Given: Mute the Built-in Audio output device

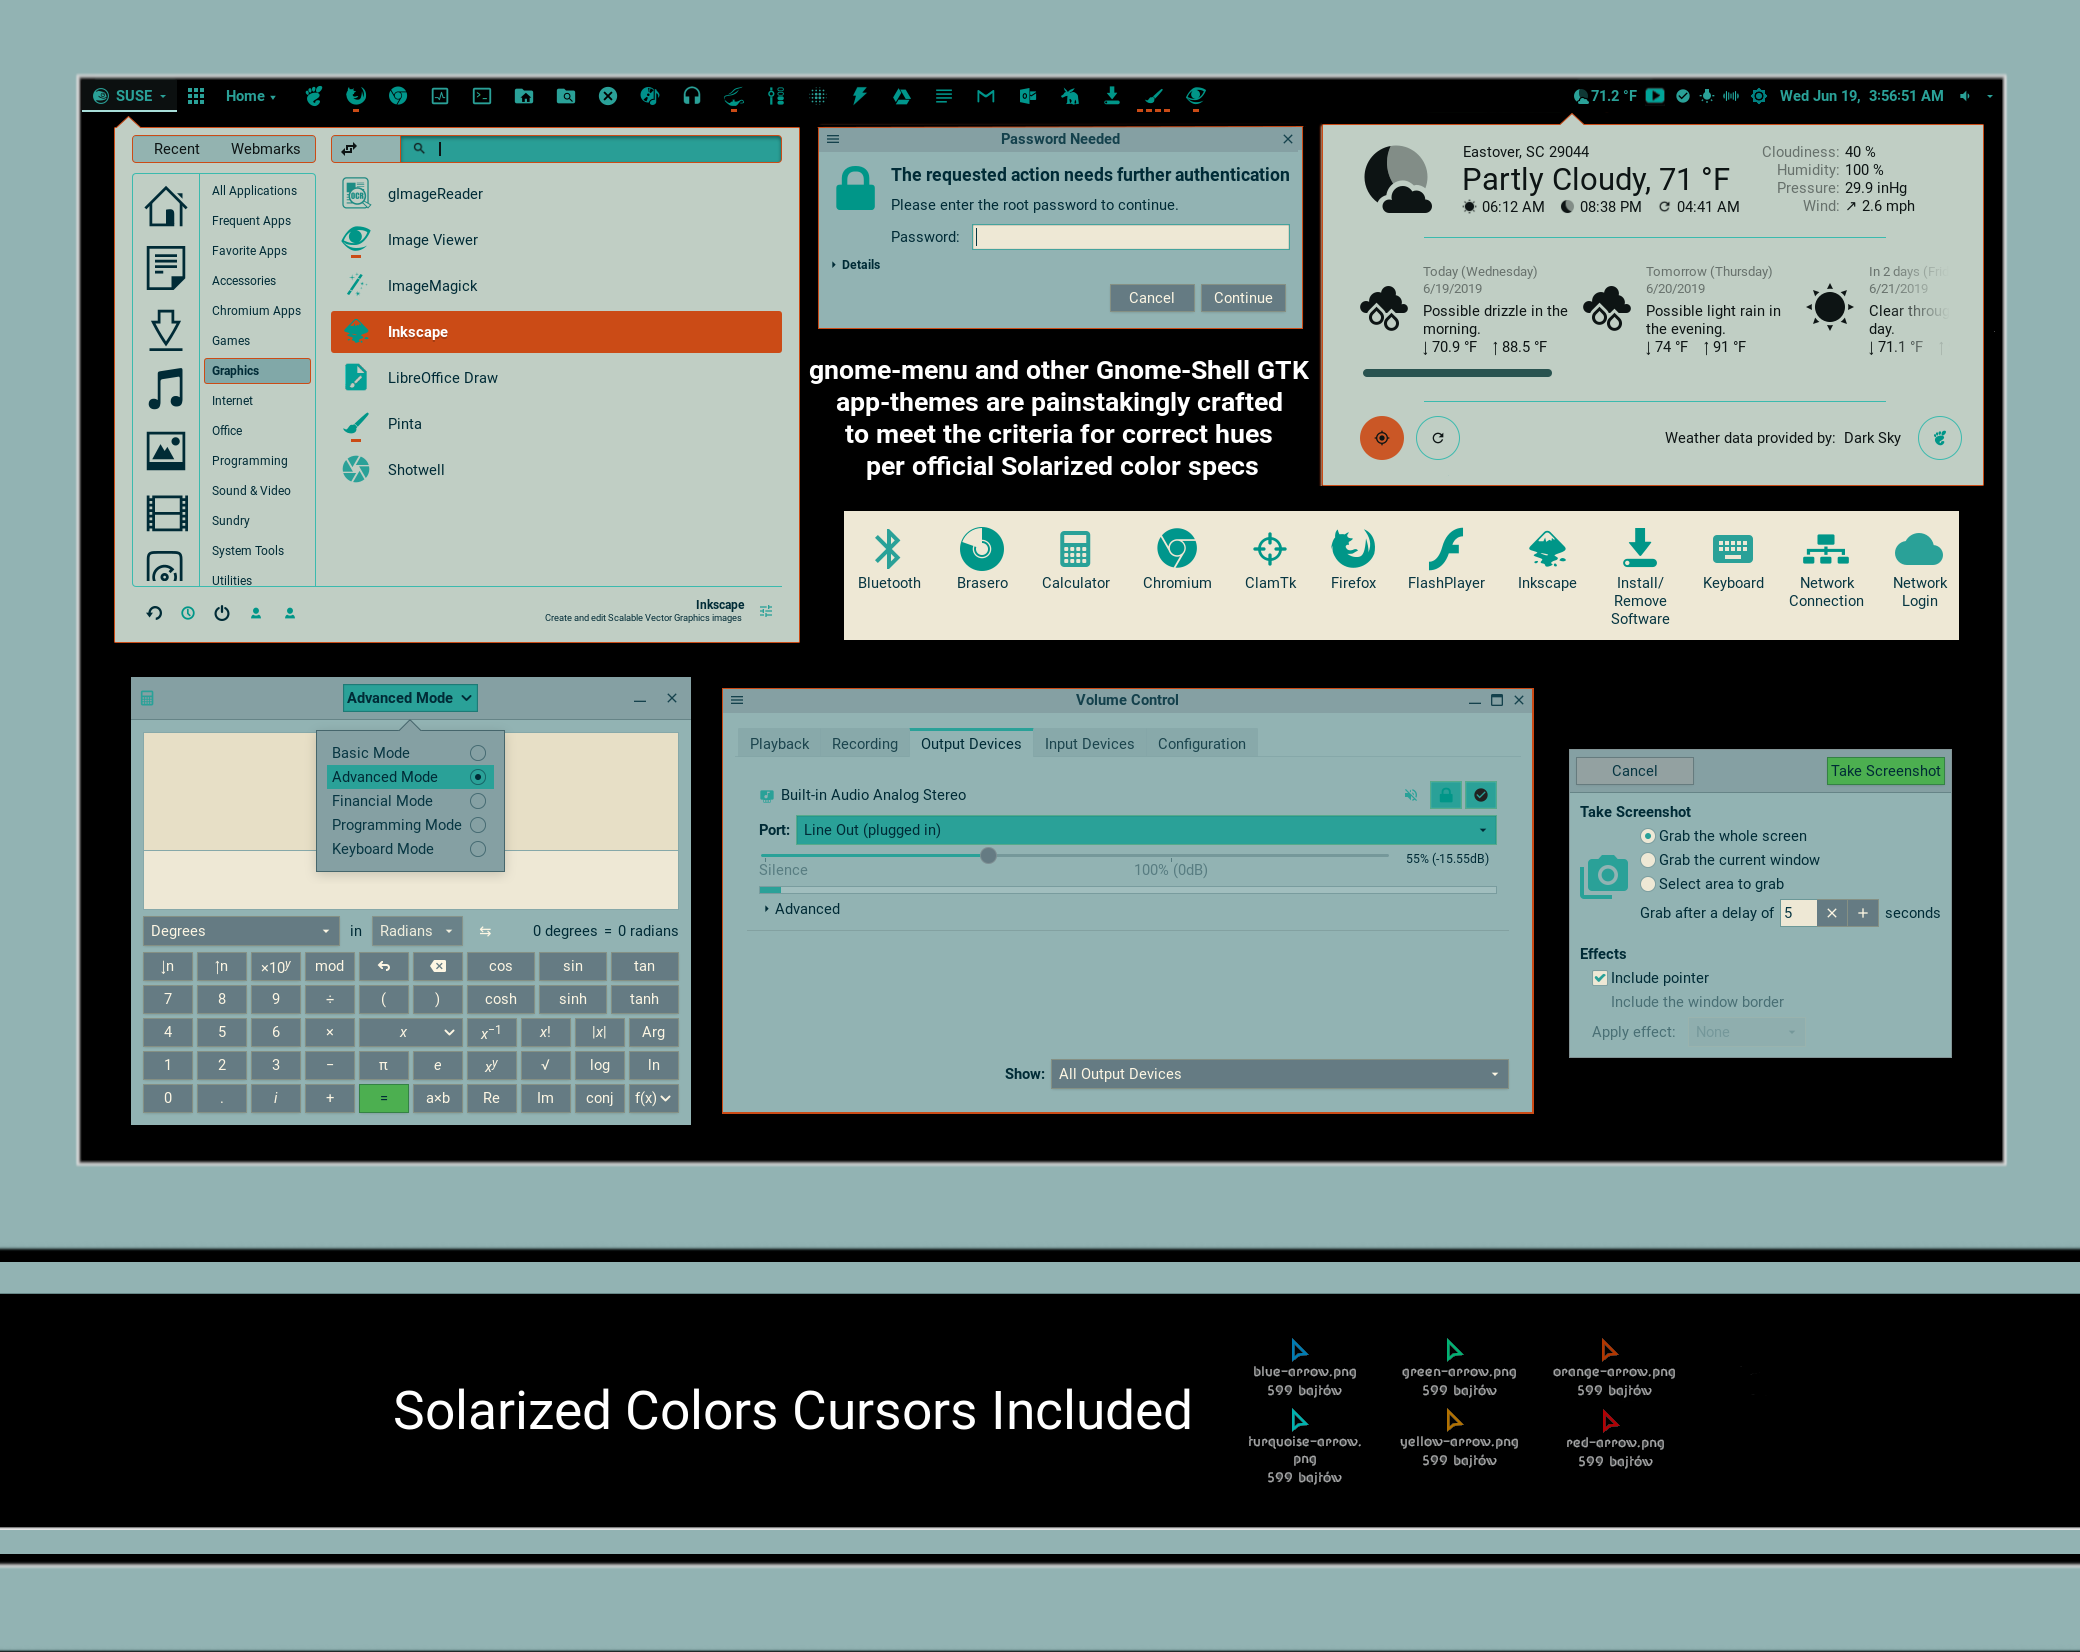Looking at the screenshot, I should click(x=1411, y=795).
